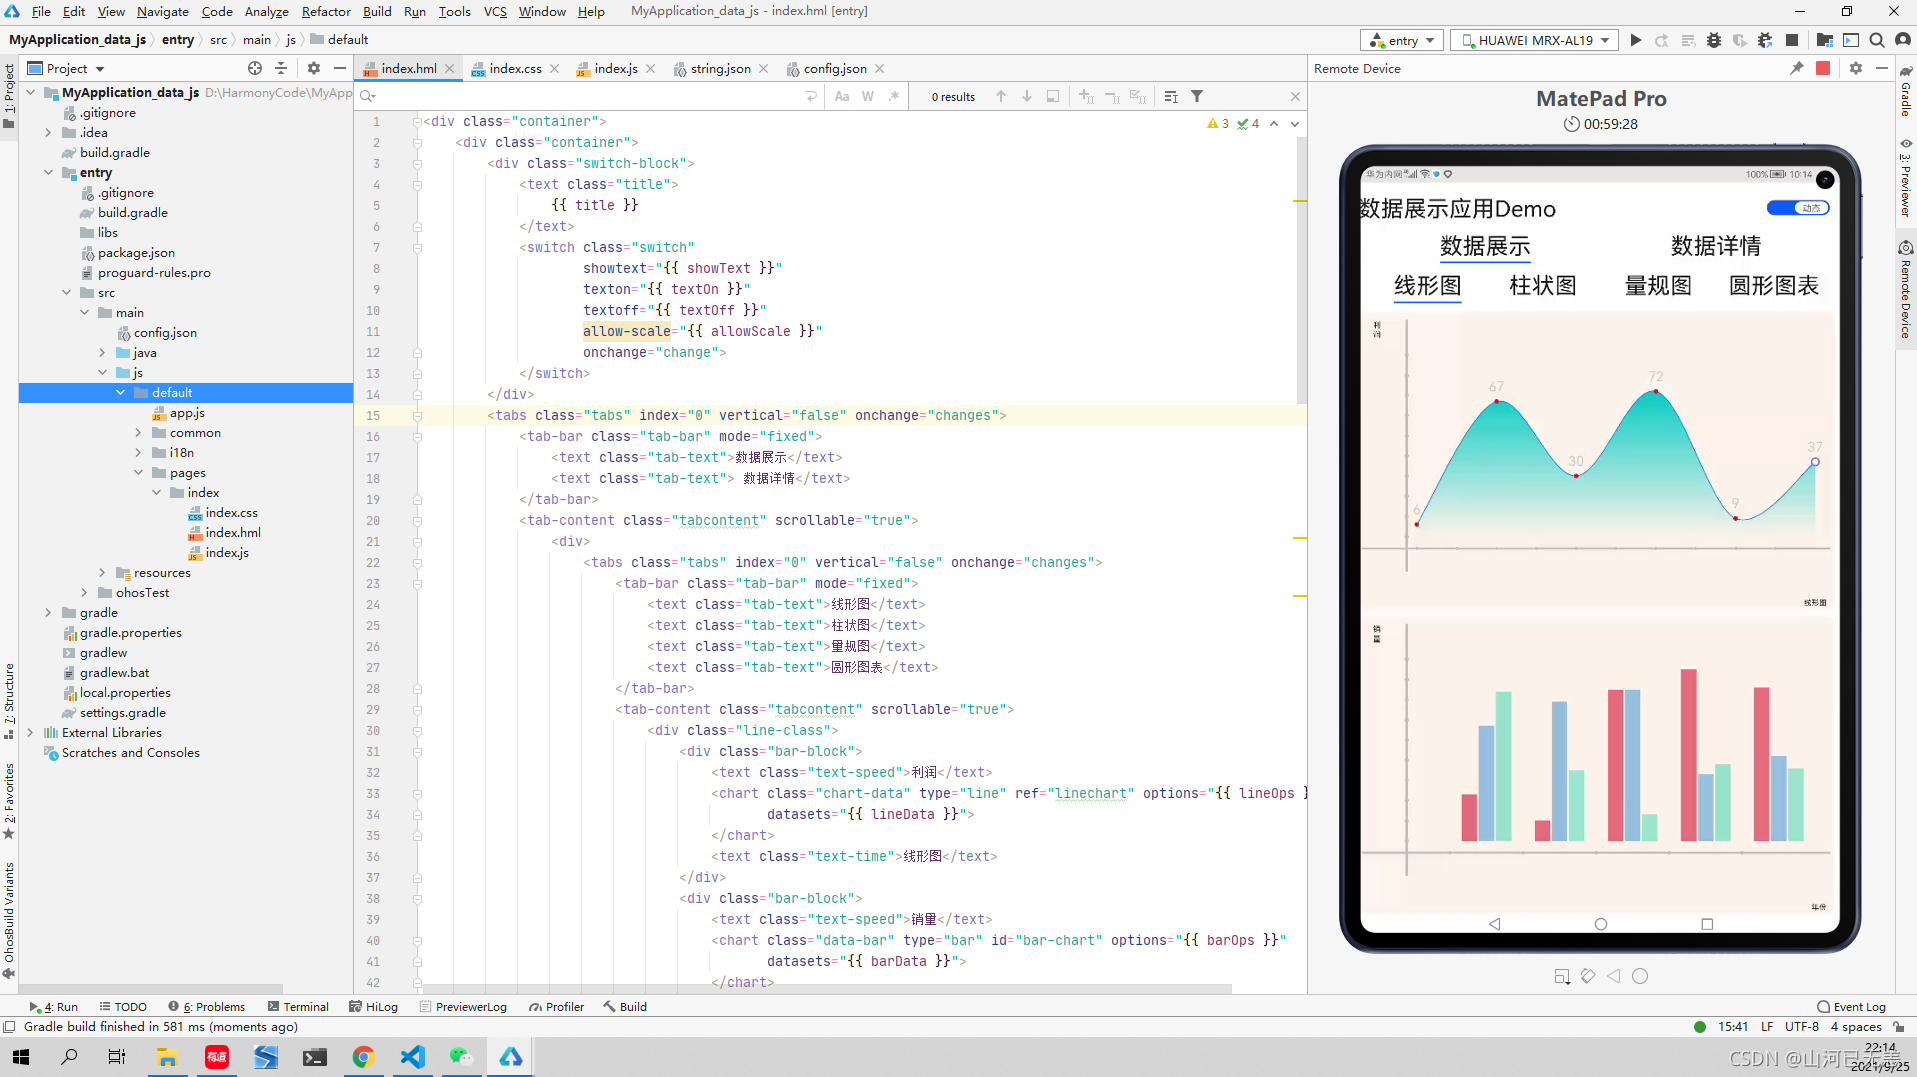Click the locate/select opened file target icon
The height and width of the screenshot is (1077, 1917).
pos(255,68)
